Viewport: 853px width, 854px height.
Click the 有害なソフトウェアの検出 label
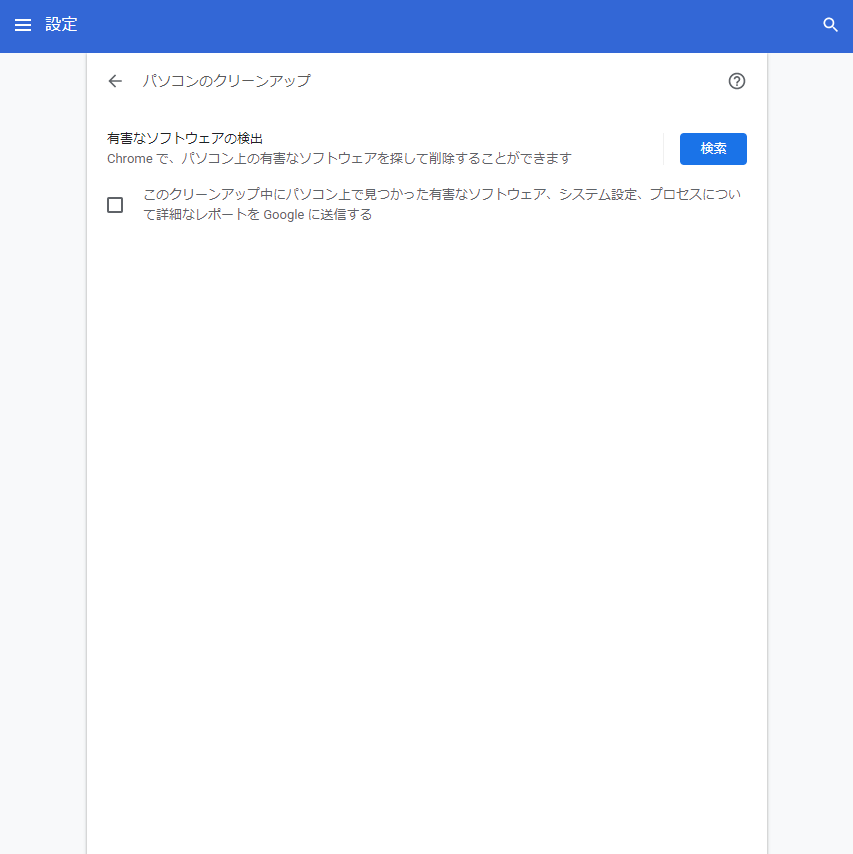[x=185, y=138]
